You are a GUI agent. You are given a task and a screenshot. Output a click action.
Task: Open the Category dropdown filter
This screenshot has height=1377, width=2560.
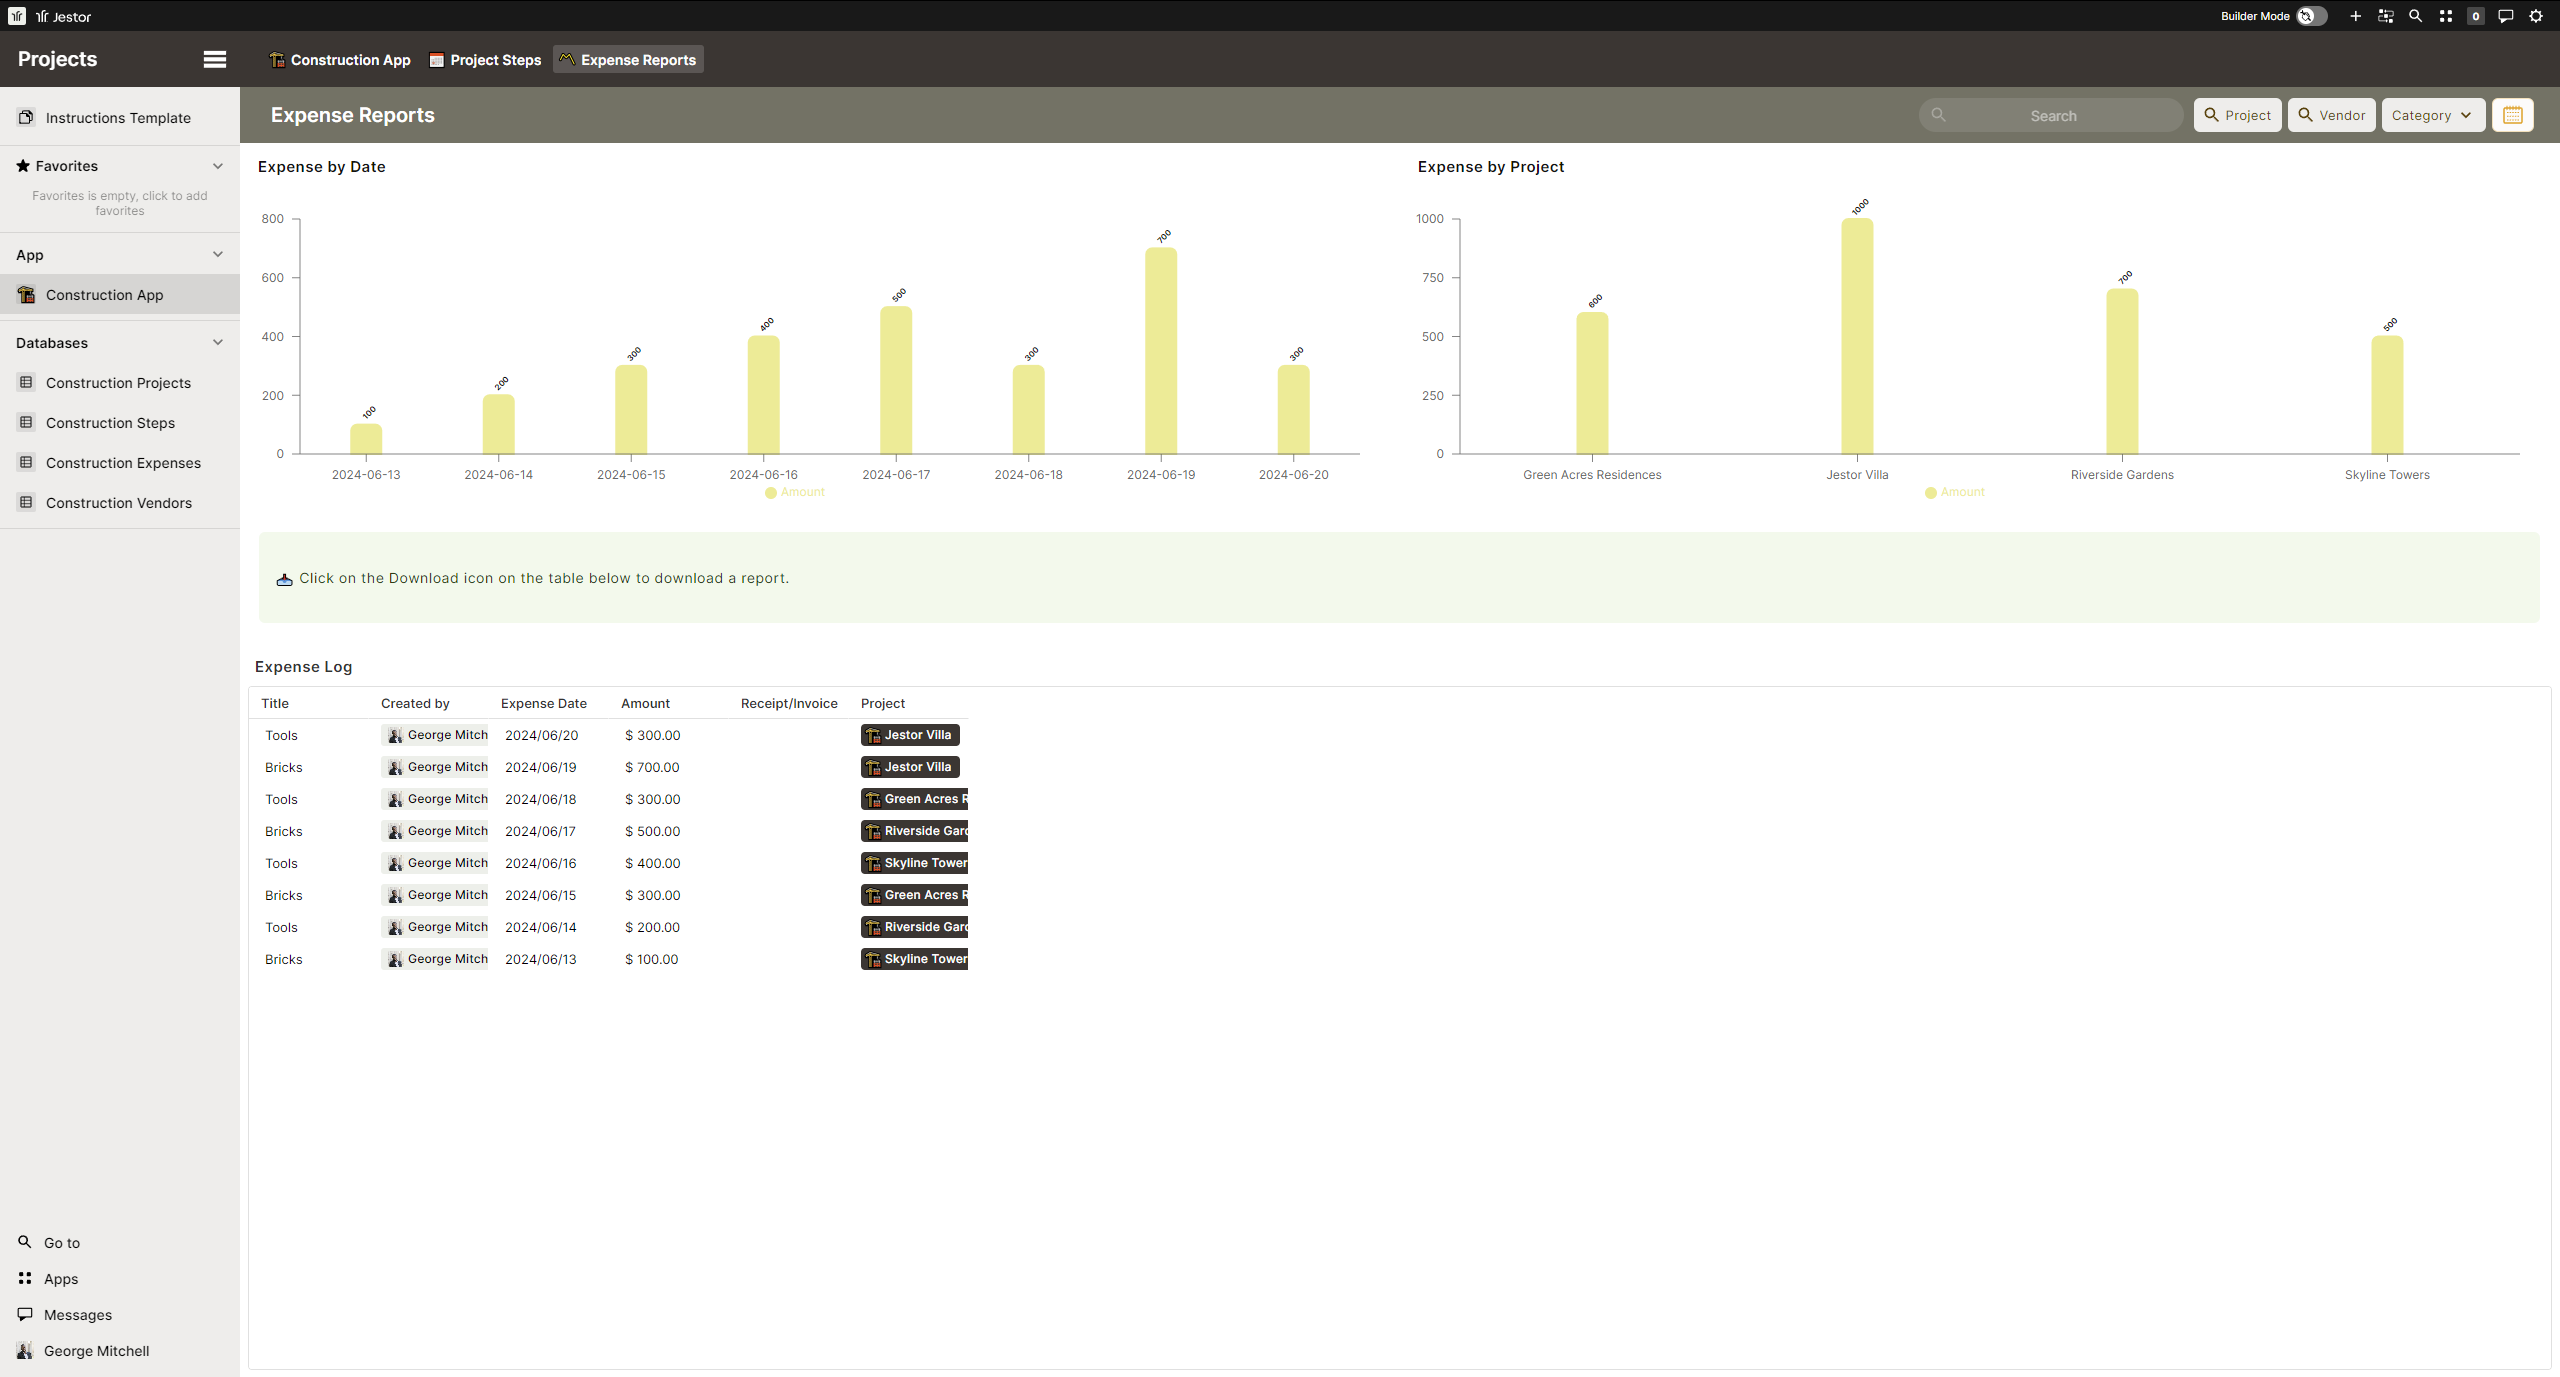[x=2432, y=115]
